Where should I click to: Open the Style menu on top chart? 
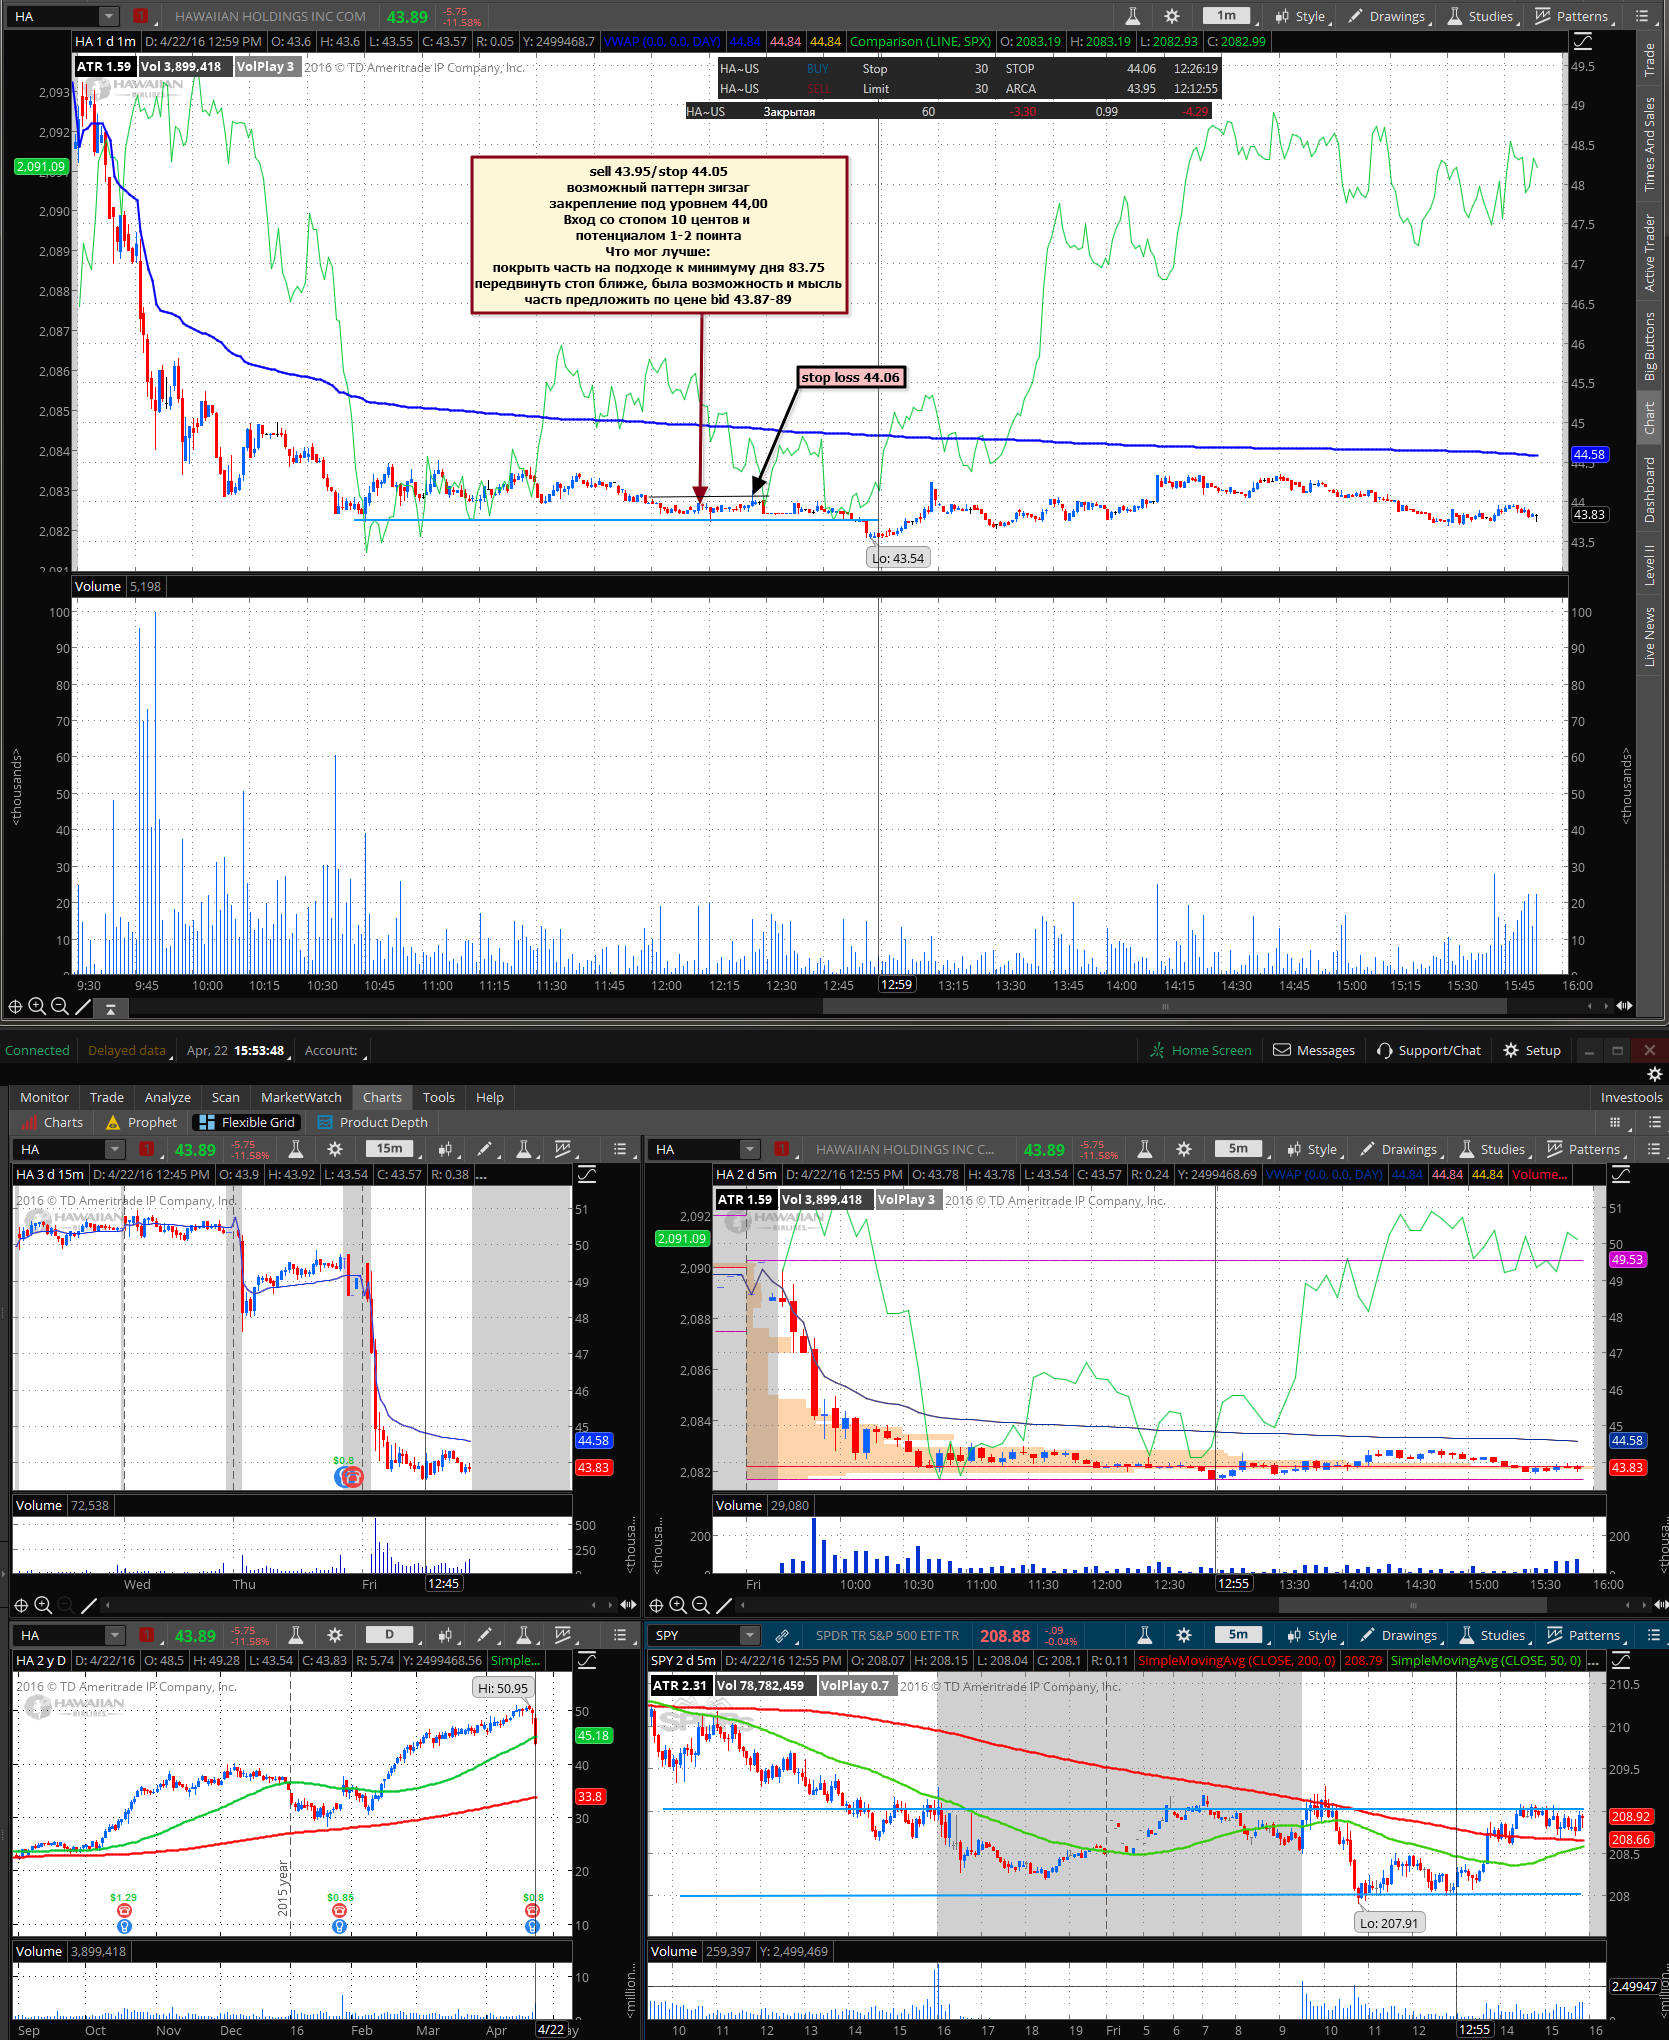coord(1301,16)
